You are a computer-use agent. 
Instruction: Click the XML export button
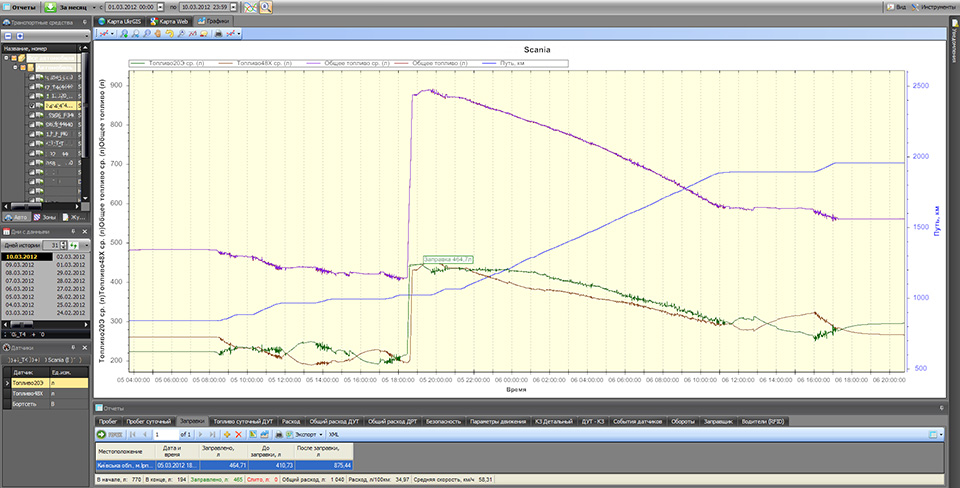click(334, 434)
